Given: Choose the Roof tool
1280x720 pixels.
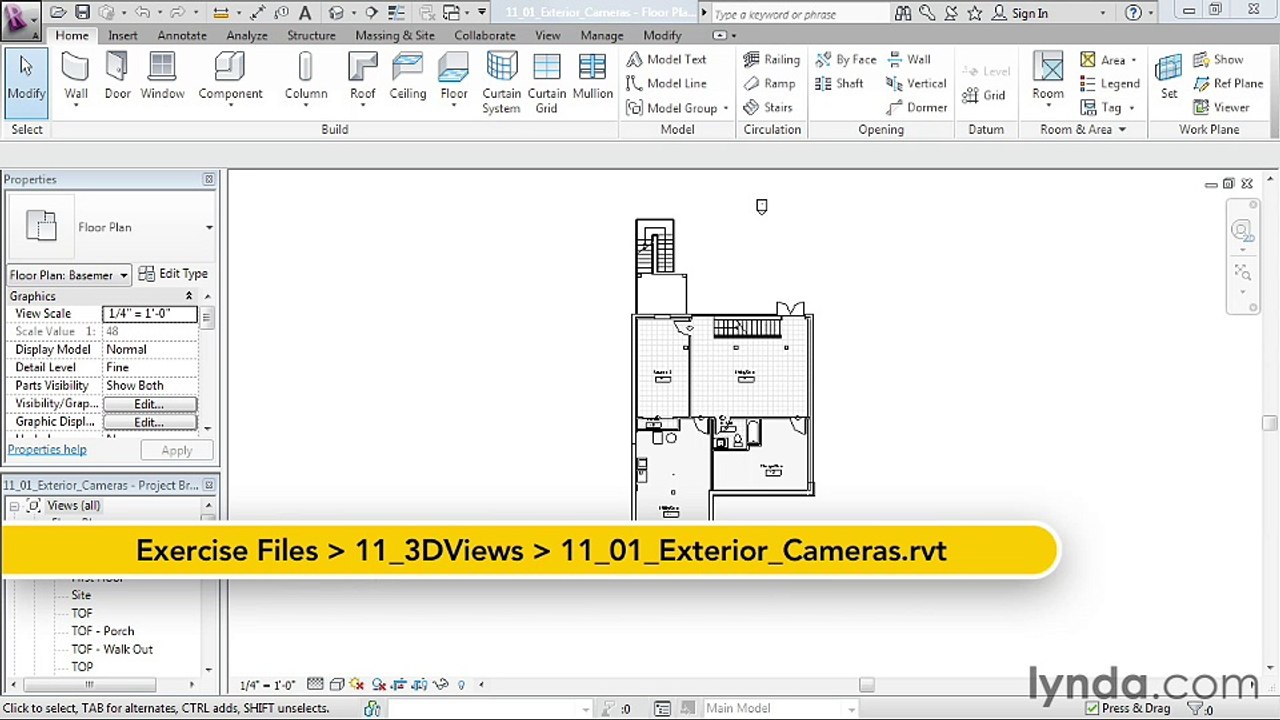Looking at the screenshot, I should [x=363, y=80].
